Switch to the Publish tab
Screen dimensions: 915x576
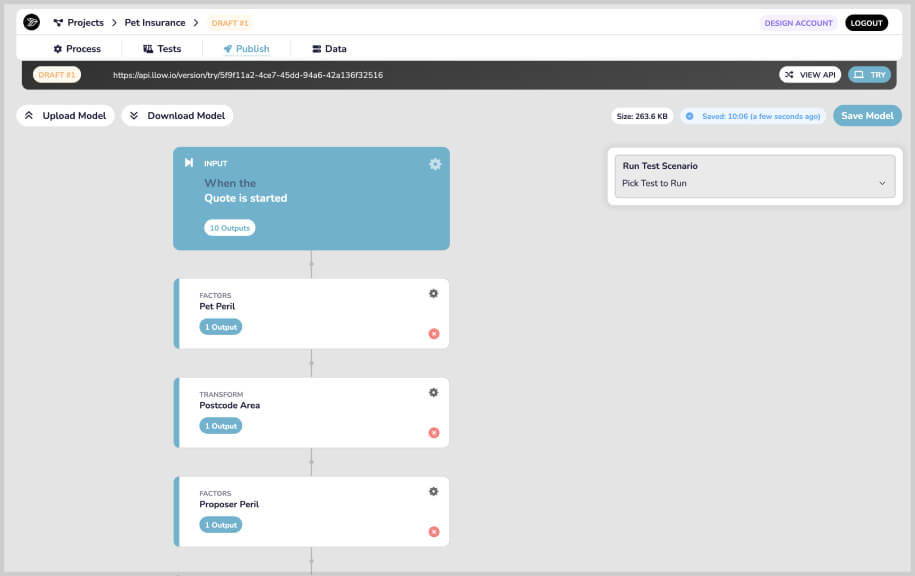point(246,48)
